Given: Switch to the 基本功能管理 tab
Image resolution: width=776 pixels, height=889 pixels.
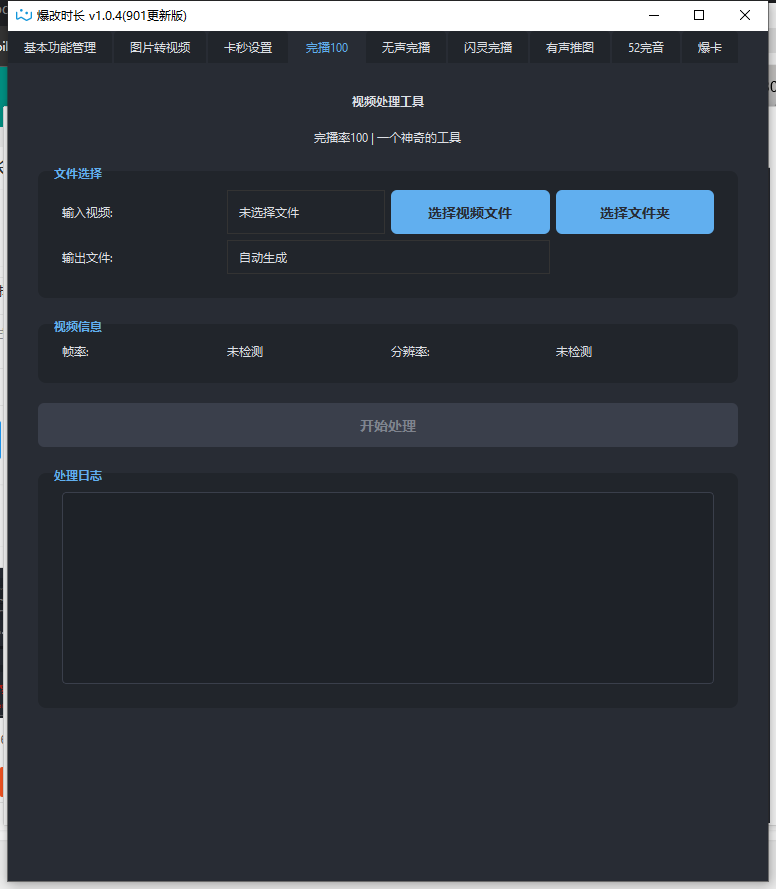Looking at the screenshot, I should tap(60, 48).
